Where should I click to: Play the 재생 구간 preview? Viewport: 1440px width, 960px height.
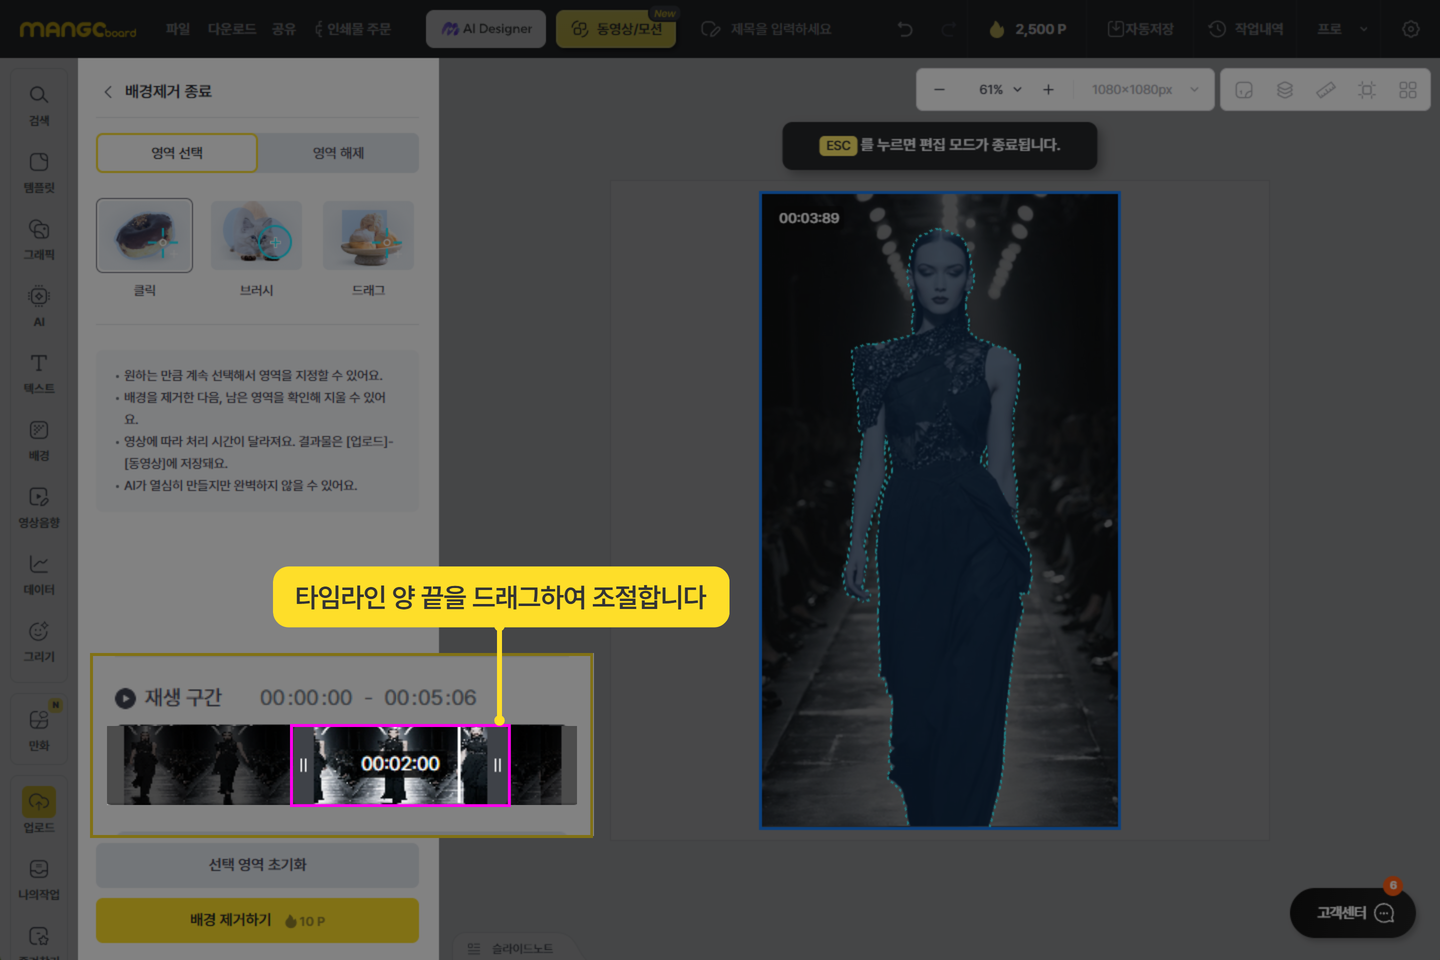(125, 698)
